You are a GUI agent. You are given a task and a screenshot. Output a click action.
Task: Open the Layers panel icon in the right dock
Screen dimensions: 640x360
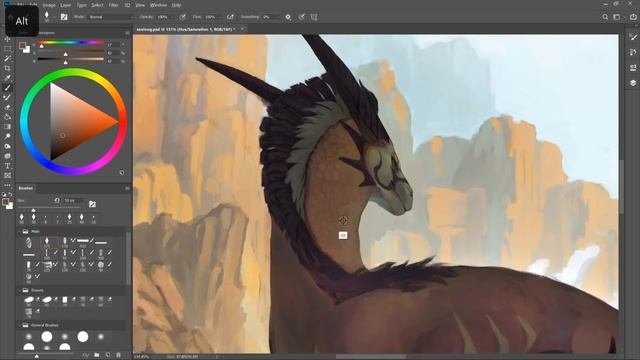click(633, 83)
